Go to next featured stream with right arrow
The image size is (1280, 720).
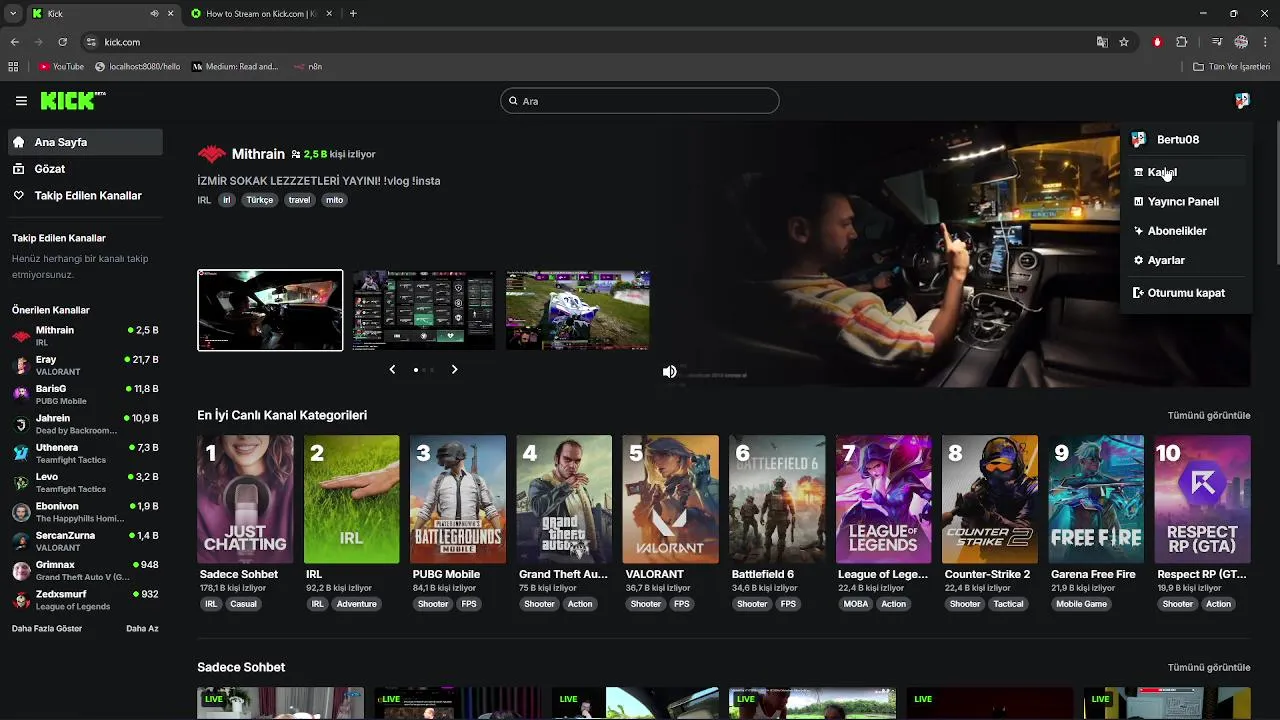pos(454,370)
